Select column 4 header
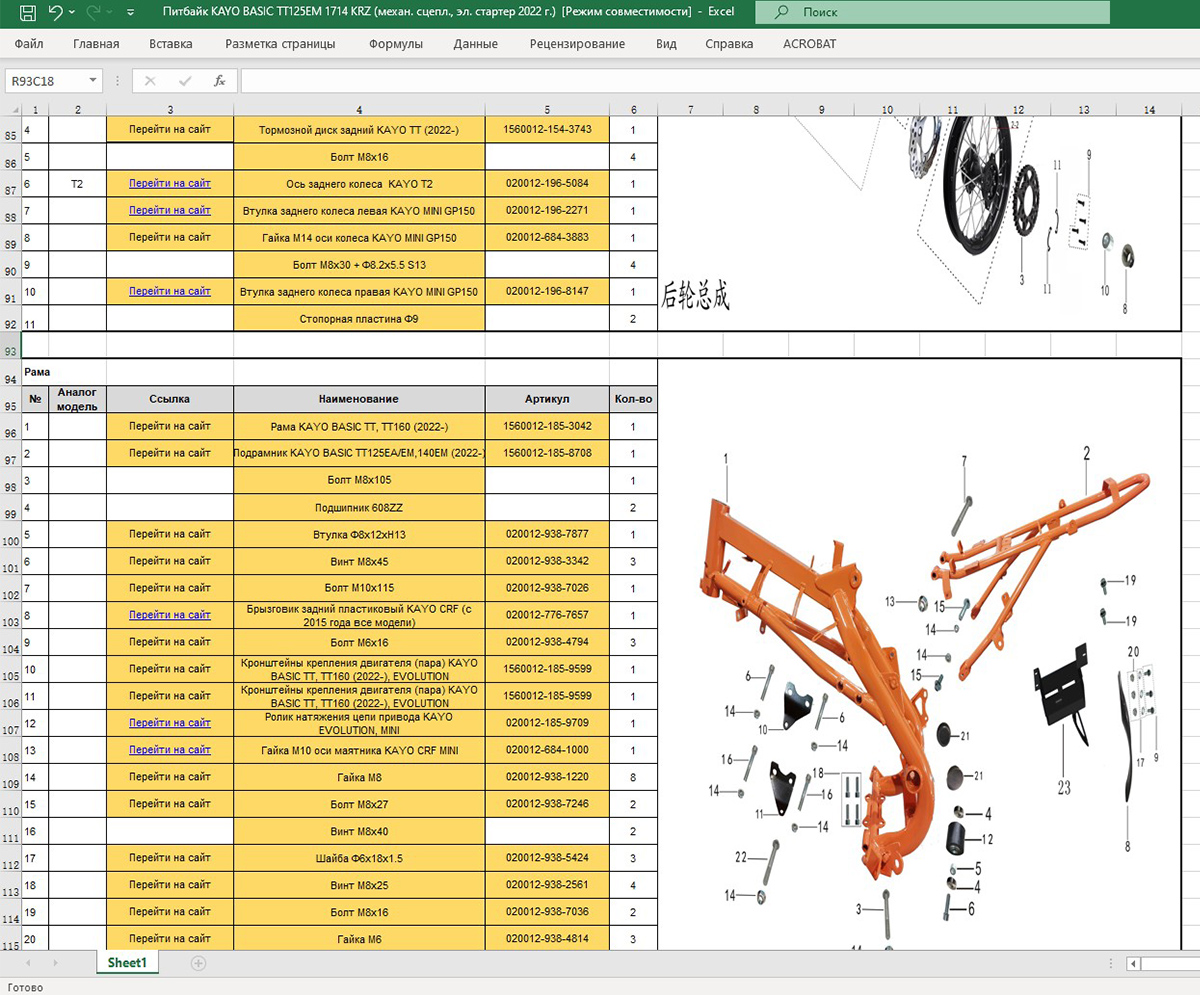Screen dimensions: 1200x995 (x=359, y=109)
